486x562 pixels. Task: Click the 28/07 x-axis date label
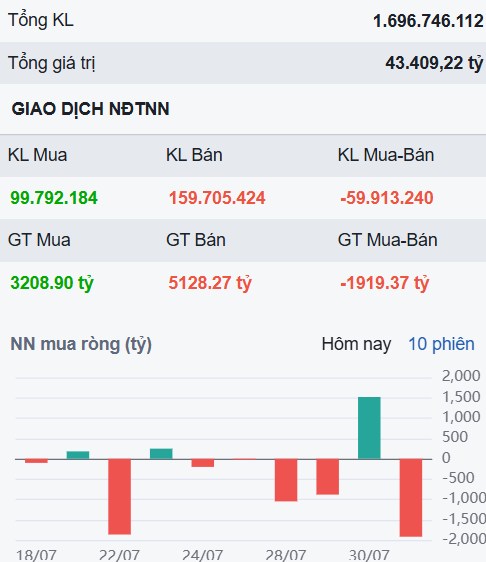pos(286,555)
